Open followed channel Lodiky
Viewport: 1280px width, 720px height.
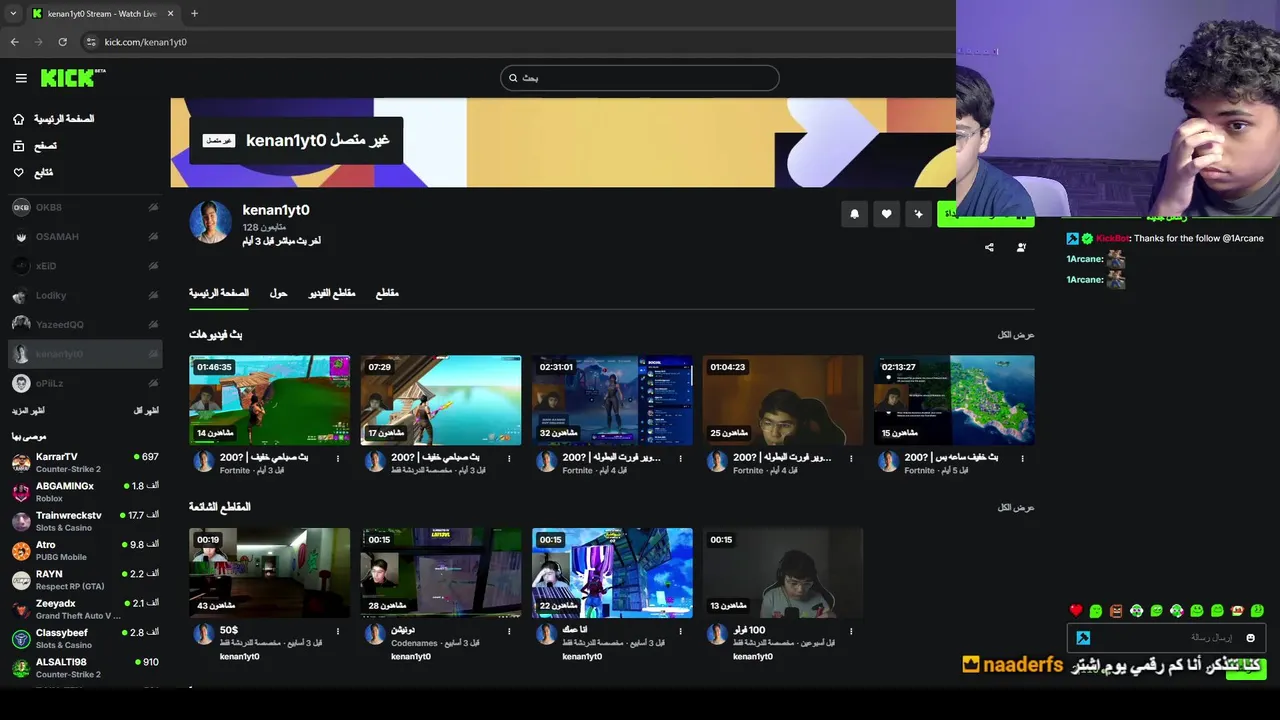85,295
